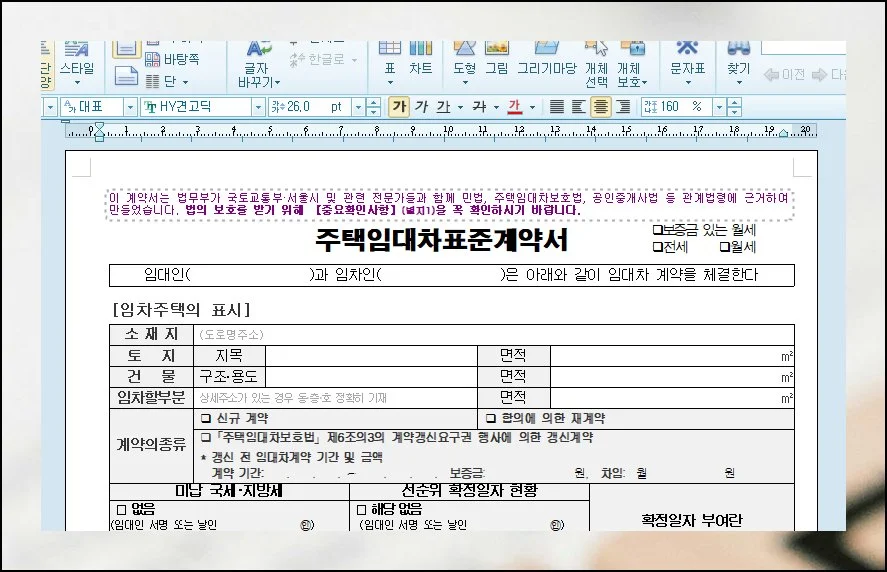Click the 그리기마당 button
Viewport: 887px width, 572px height.
pos(546,59)
